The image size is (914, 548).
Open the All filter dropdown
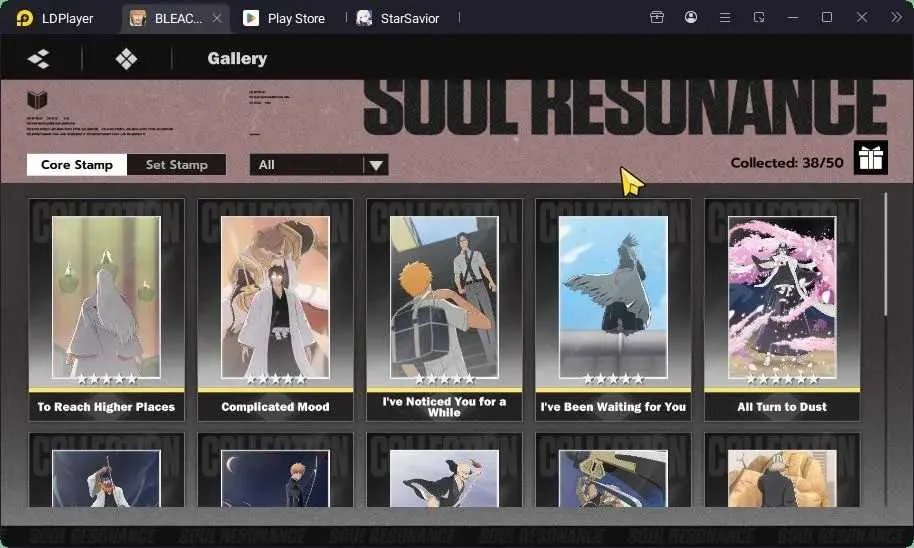tap(319, 165)
